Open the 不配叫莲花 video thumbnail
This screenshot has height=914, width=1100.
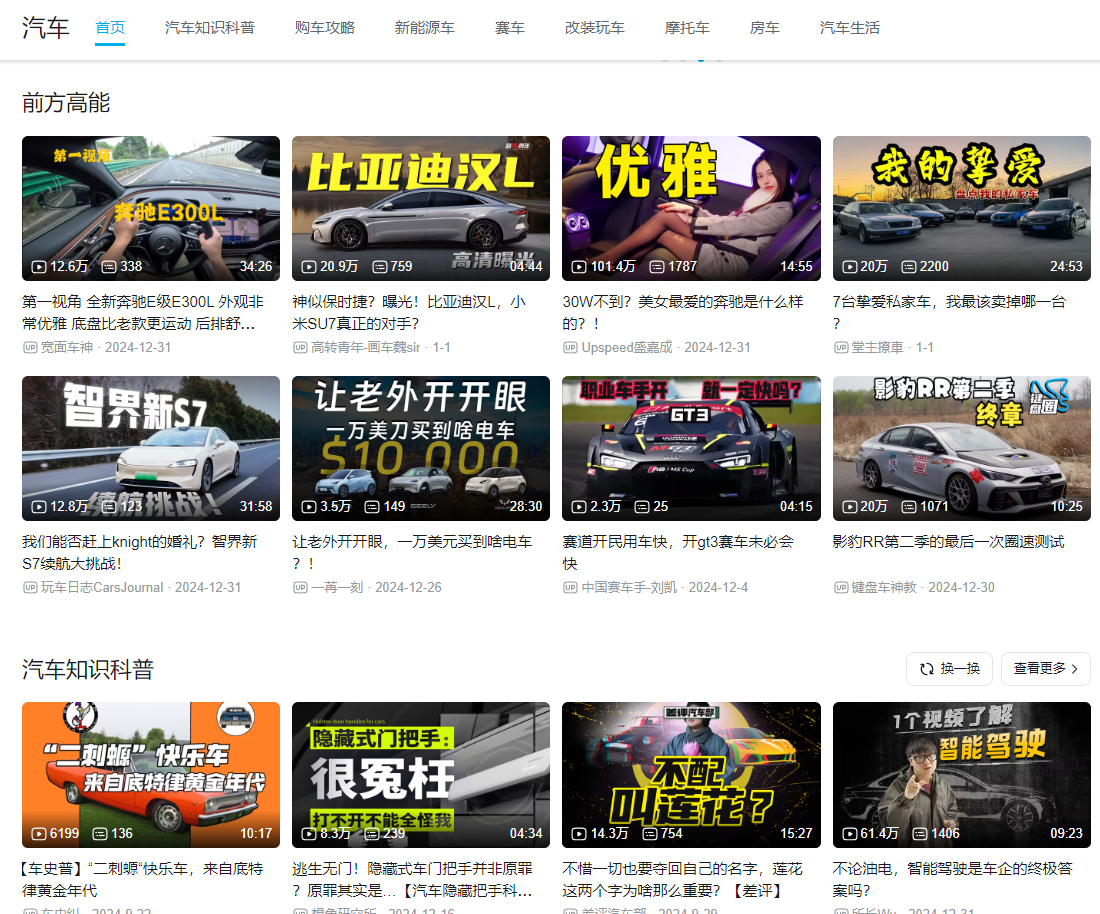pos(691,775)
